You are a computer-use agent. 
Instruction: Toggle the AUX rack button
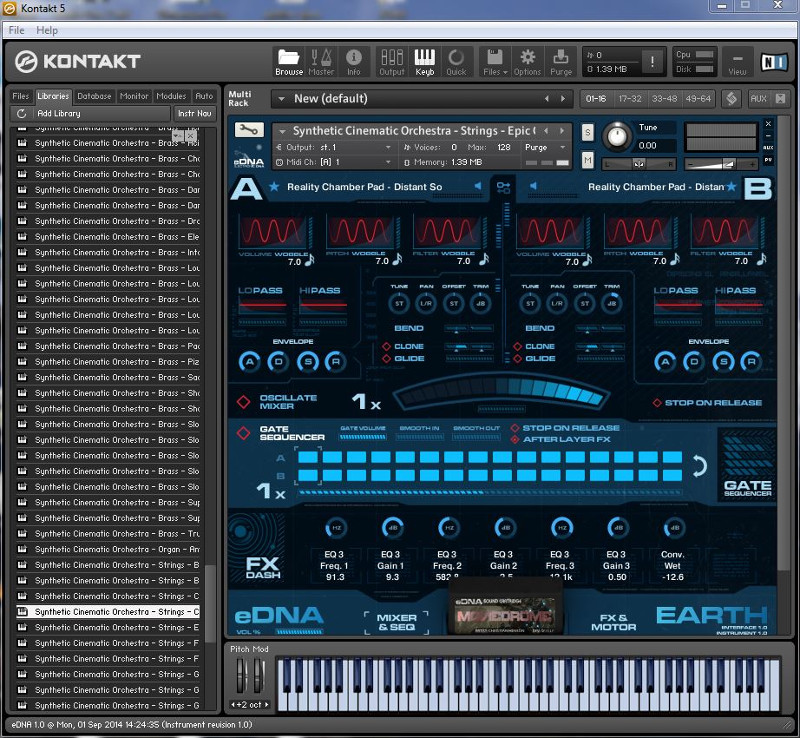coord(759,99)
